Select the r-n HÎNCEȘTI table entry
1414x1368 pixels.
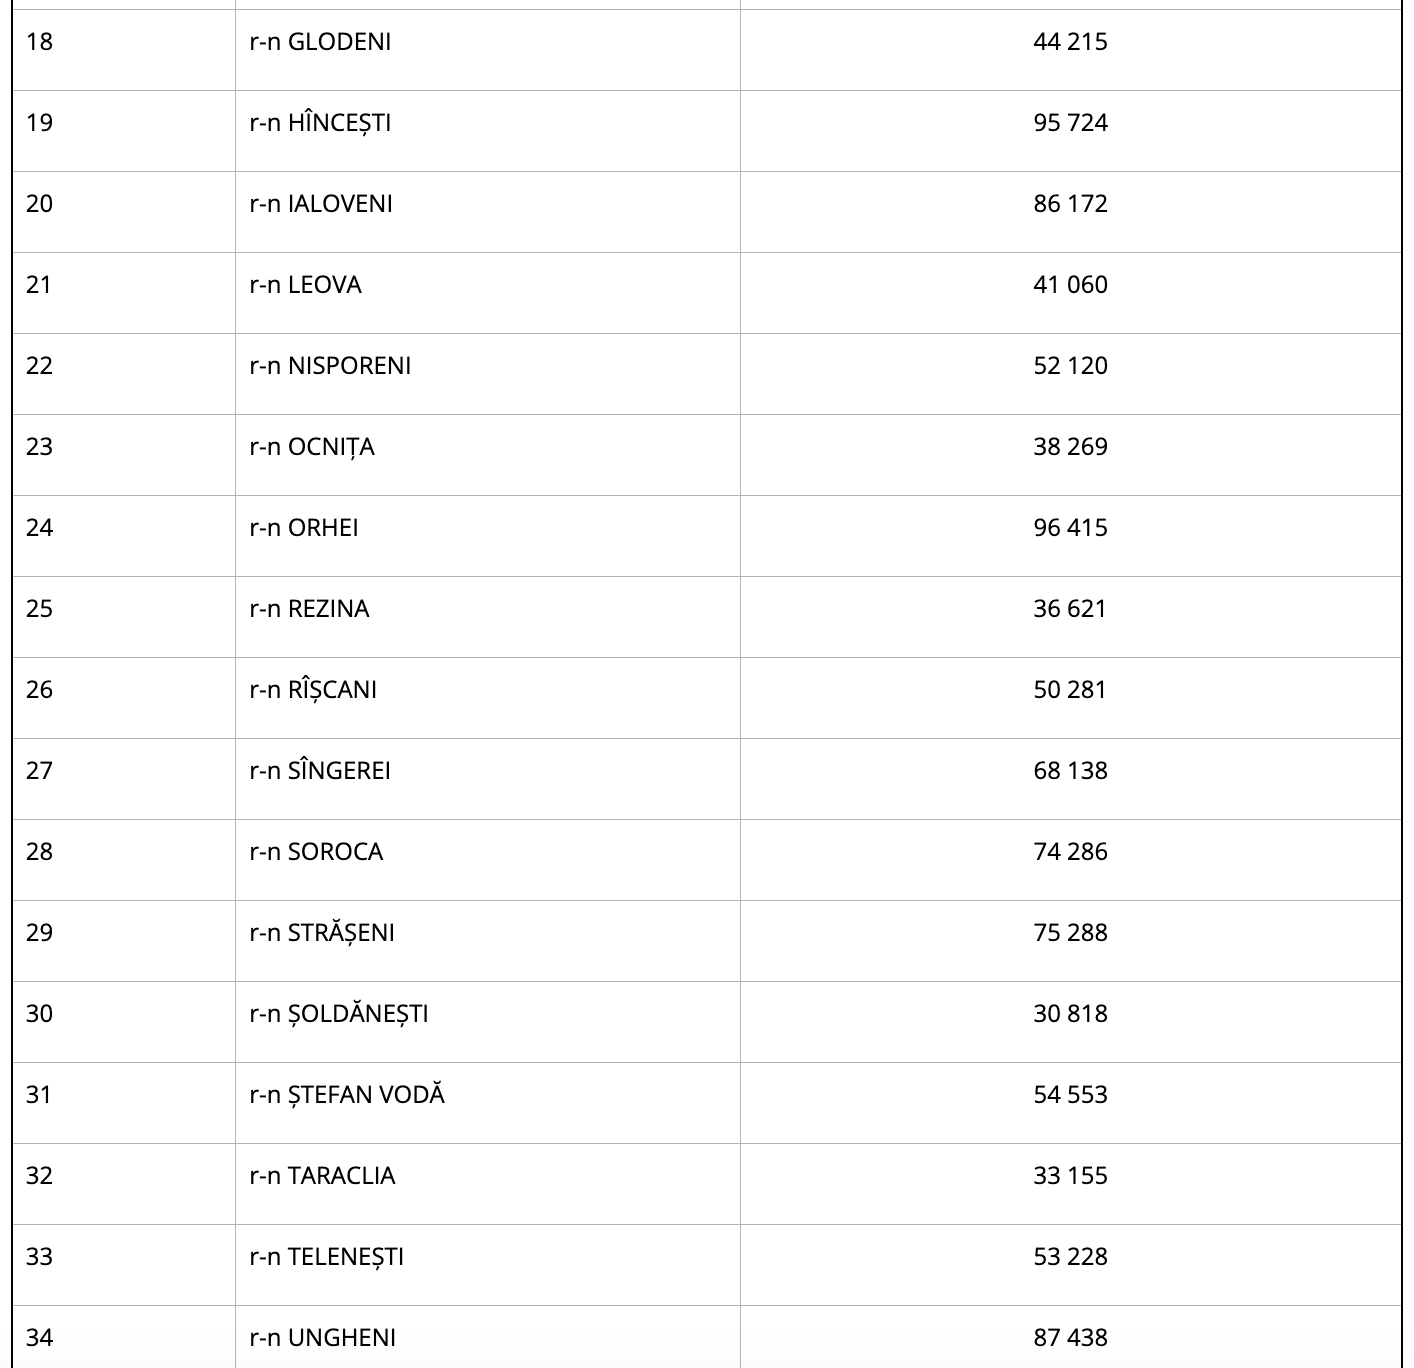click(320, 123)
